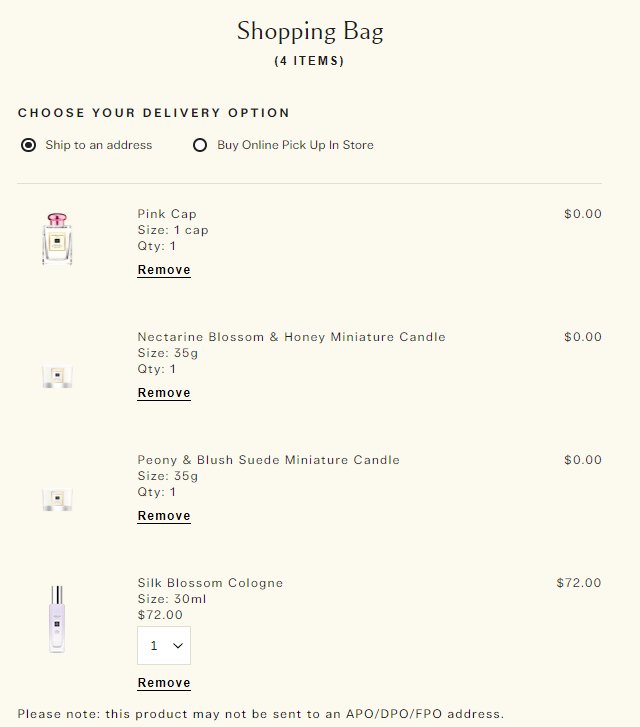Click the Pink Cap product name

[x=167, y=214]
